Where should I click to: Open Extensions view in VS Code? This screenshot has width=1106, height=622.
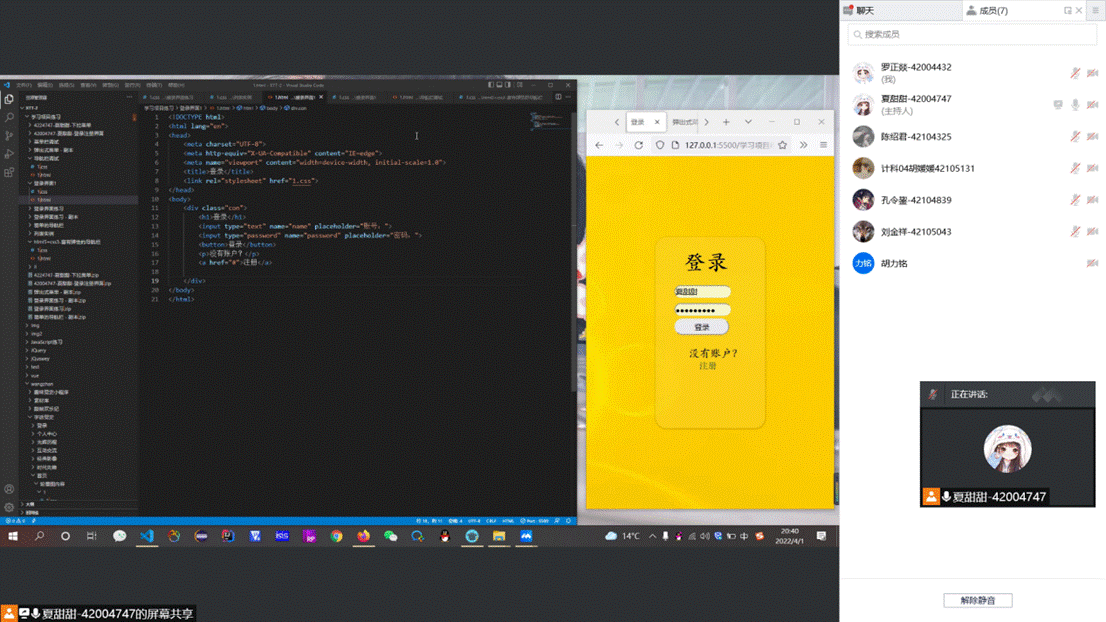pyautogui.click(x=9, y=172)
